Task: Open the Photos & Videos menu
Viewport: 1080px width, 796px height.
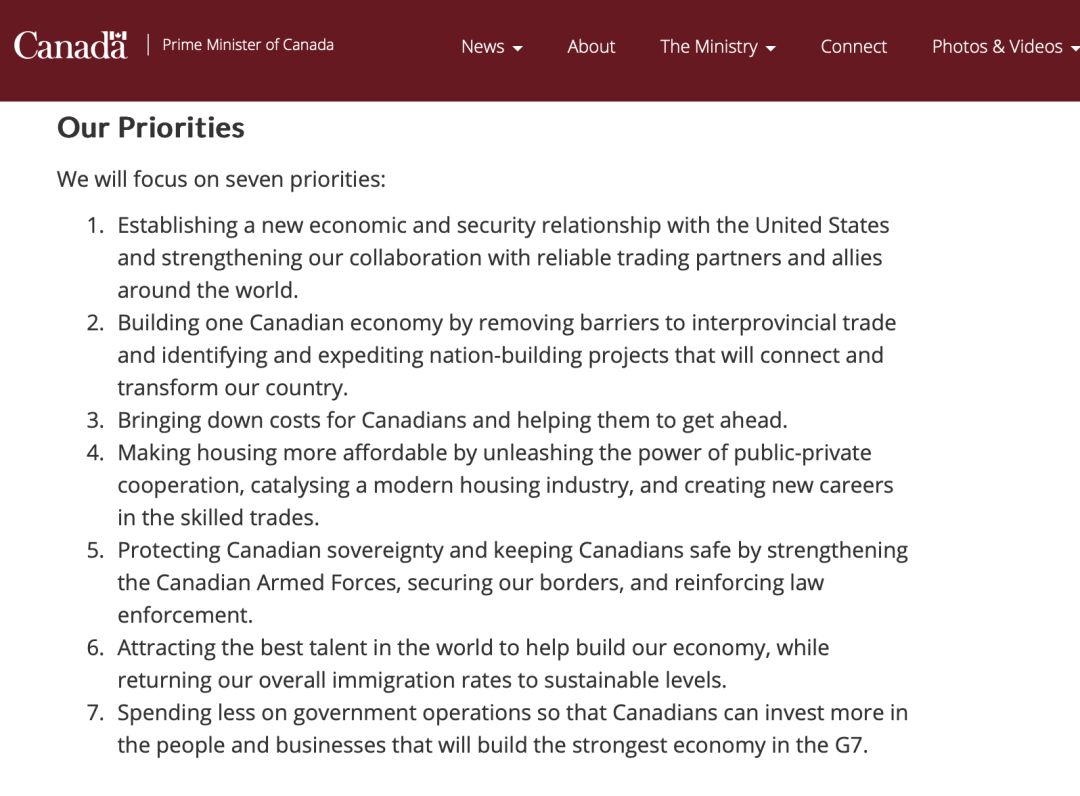Action: click(997, 47)
